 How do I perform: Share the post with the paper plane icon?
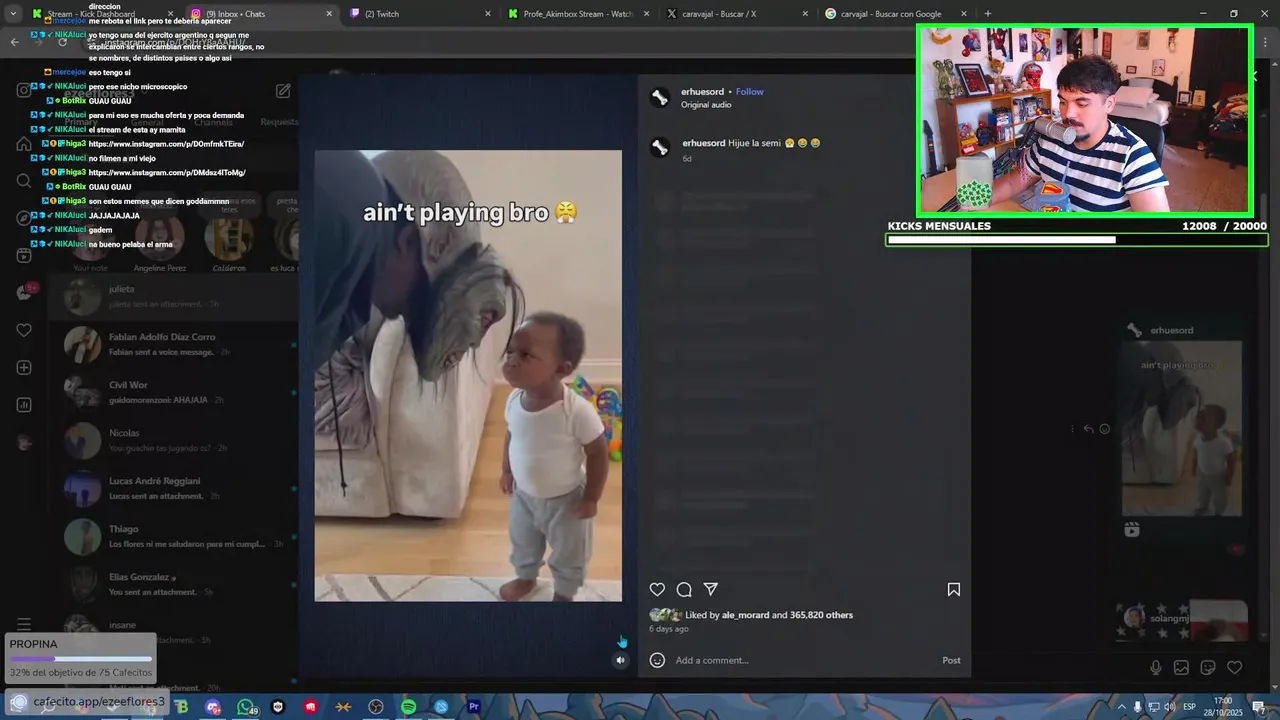click(x=711, y=590)
